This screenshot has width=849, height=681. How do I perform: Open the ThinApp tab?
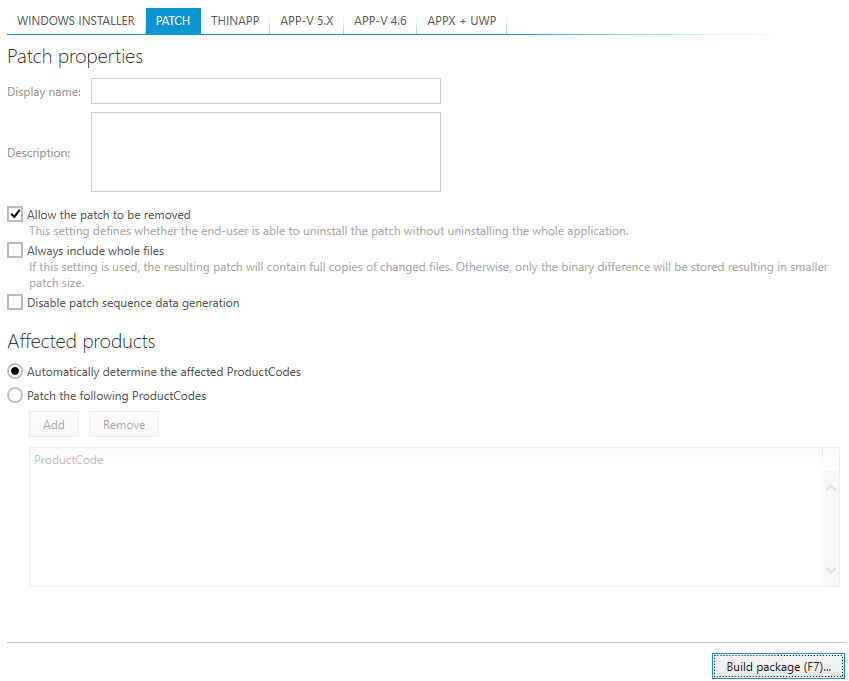tap(235, 21)
